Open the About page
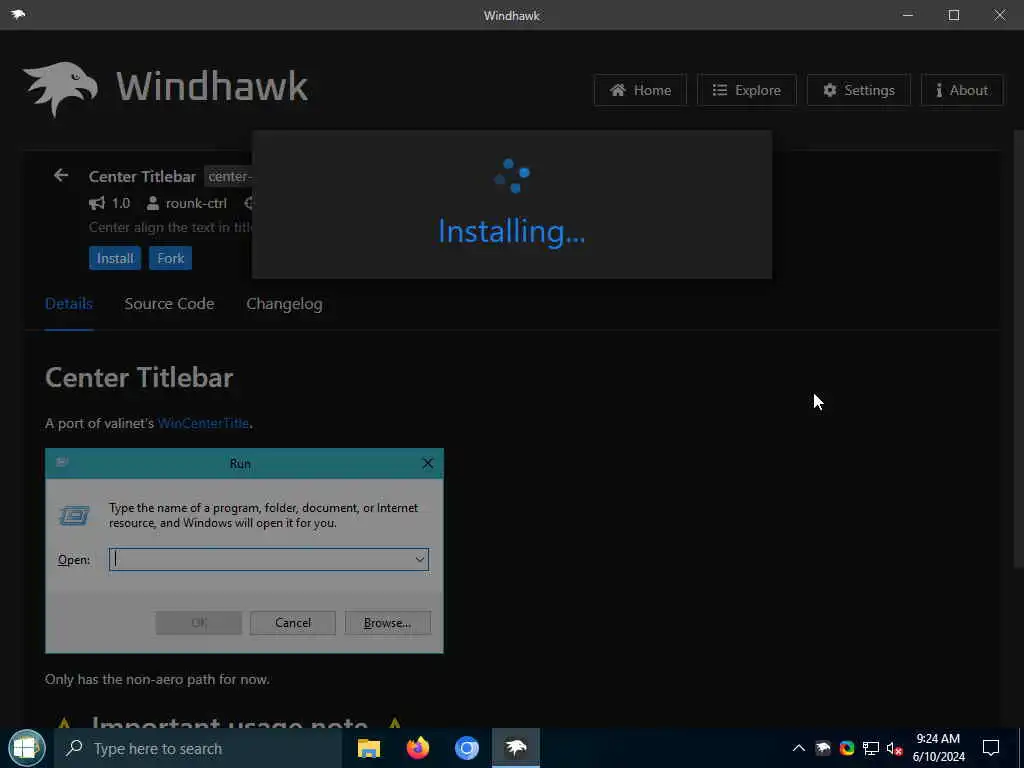Viewport: 1024px width, 768px height. [961, 90]
